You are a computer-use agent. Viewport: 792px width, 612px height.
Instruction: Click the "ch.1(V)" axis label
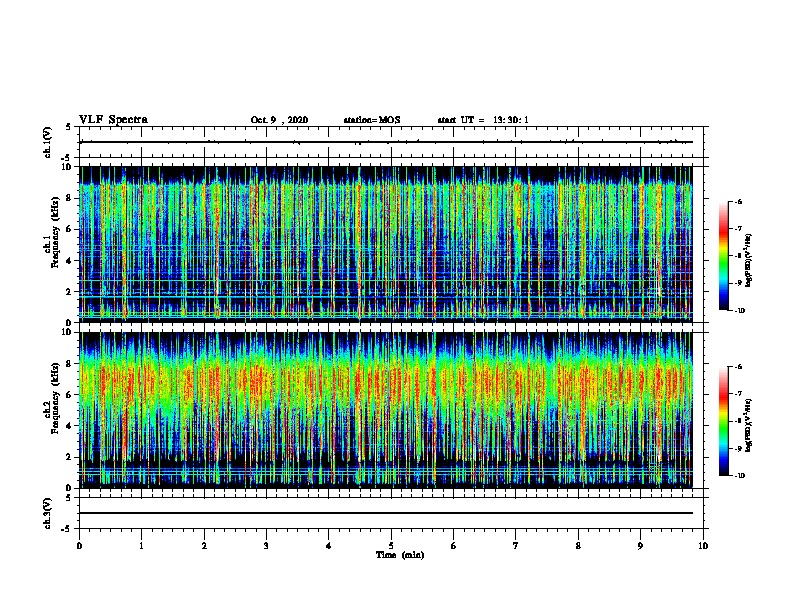[48, 142]
